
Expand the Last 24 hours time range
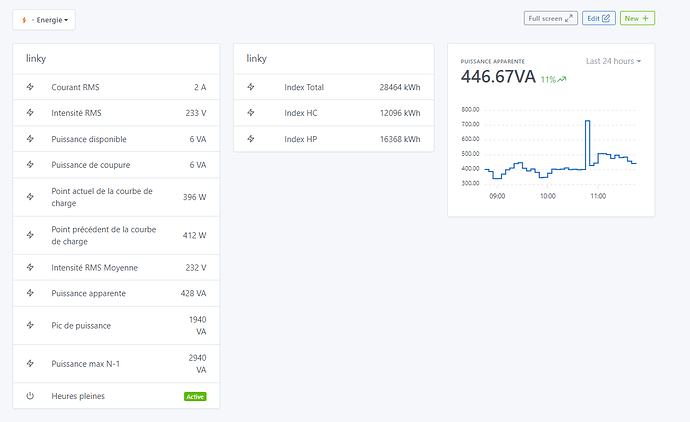[613, 61]
